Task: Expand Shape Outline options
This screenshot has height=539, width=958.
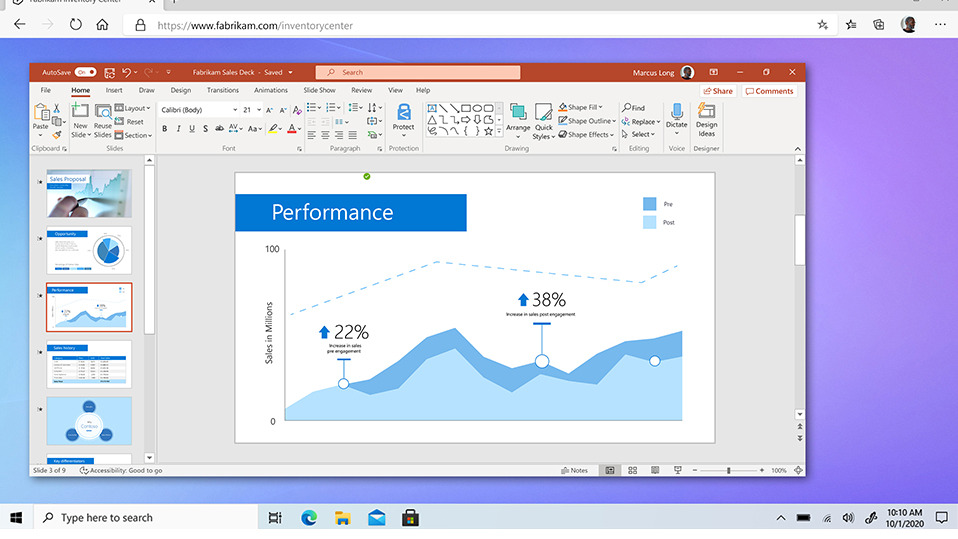Action: pyautogui.click(x=587, y=120)
